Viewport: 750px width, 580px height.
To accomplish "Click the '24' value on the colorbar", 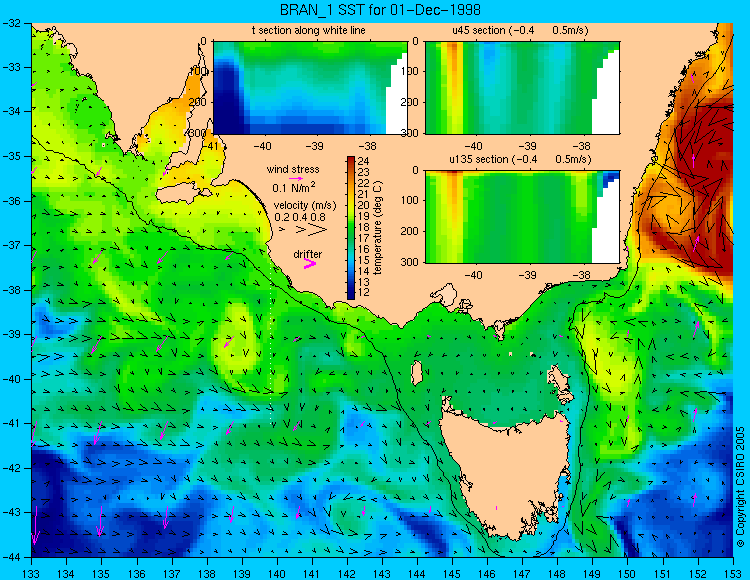I will click(364, 161).
